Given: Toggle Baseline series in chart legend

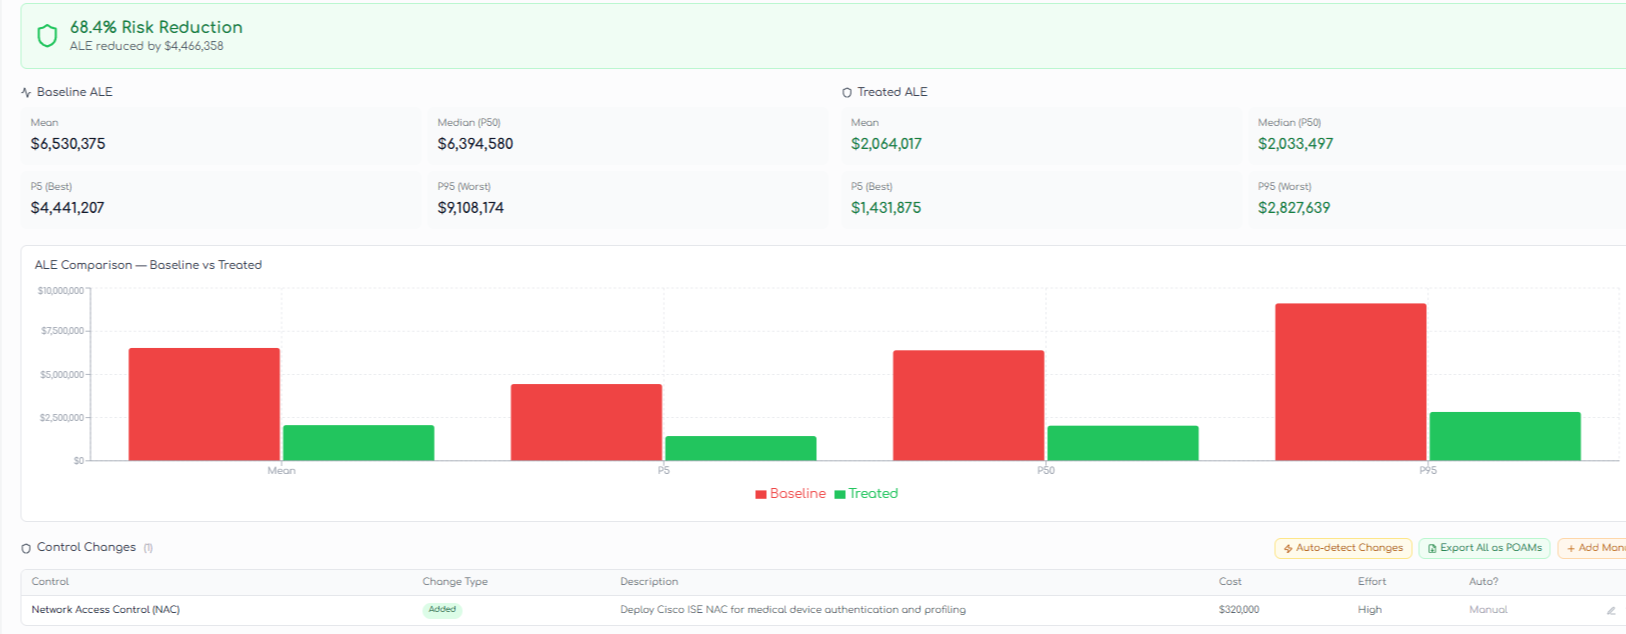Looking at the screenshot, I should (797, 494).
